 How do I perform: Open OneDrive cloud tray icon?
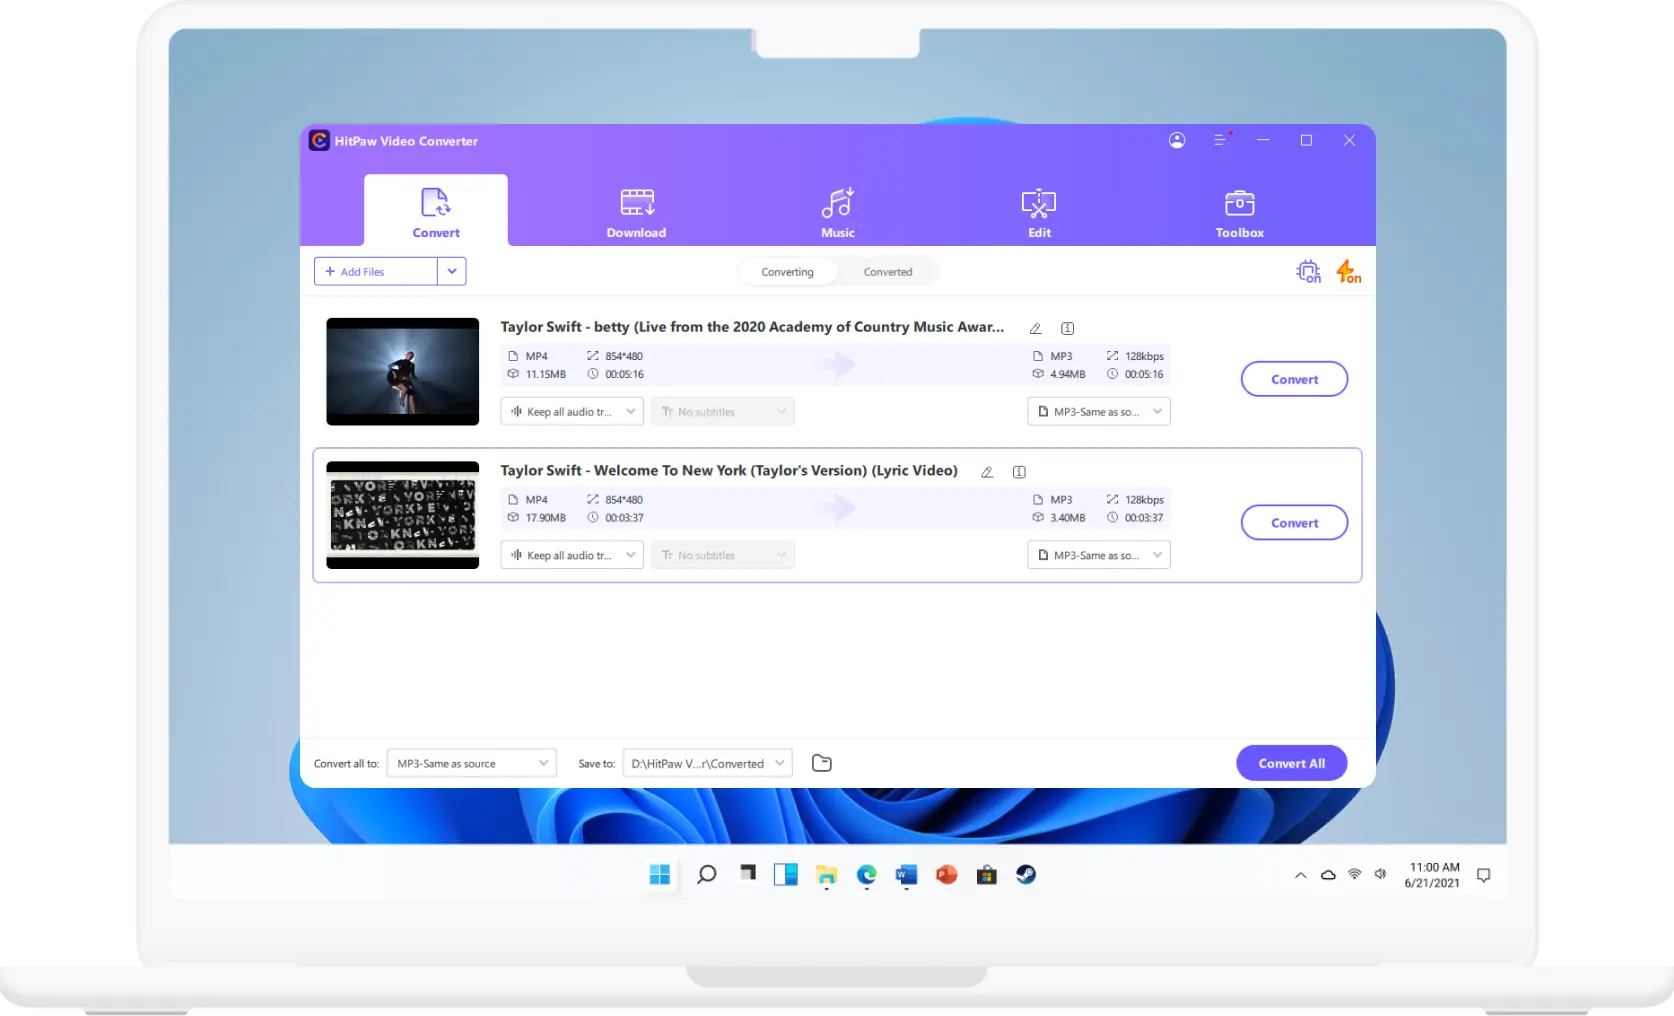(x=1328, y=875)
